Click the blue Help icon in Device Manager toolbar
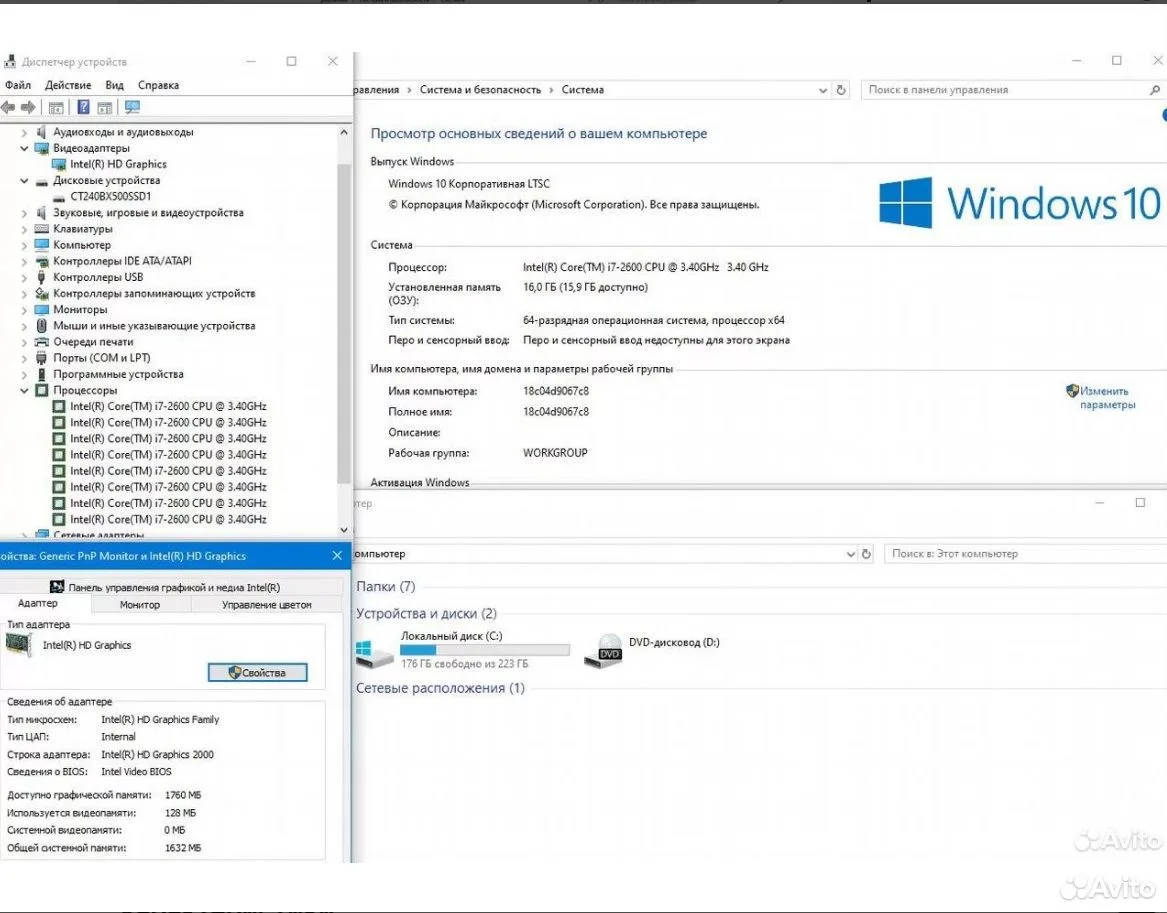1167x913 pixels. [x=83, y=107]
